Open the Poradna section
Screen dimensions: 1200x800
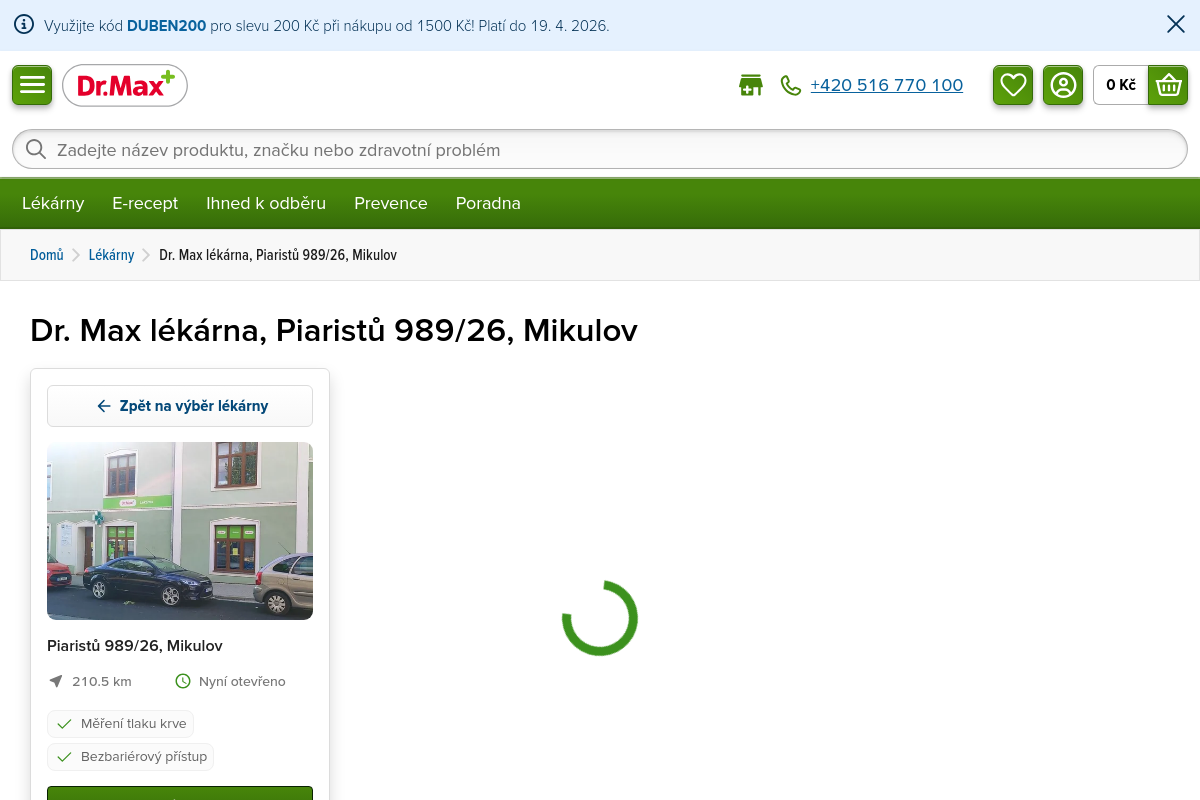click(x=488, y=204)
